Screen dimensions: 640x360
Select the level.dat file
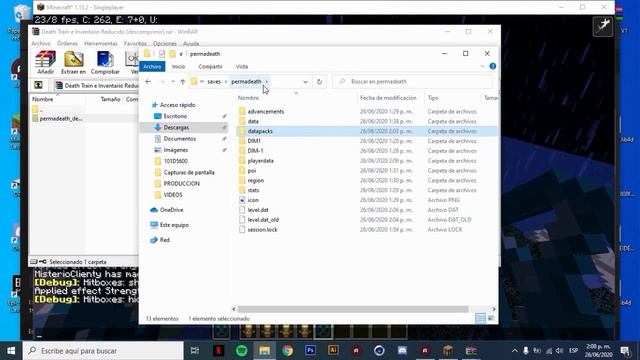tap(258, 210)
